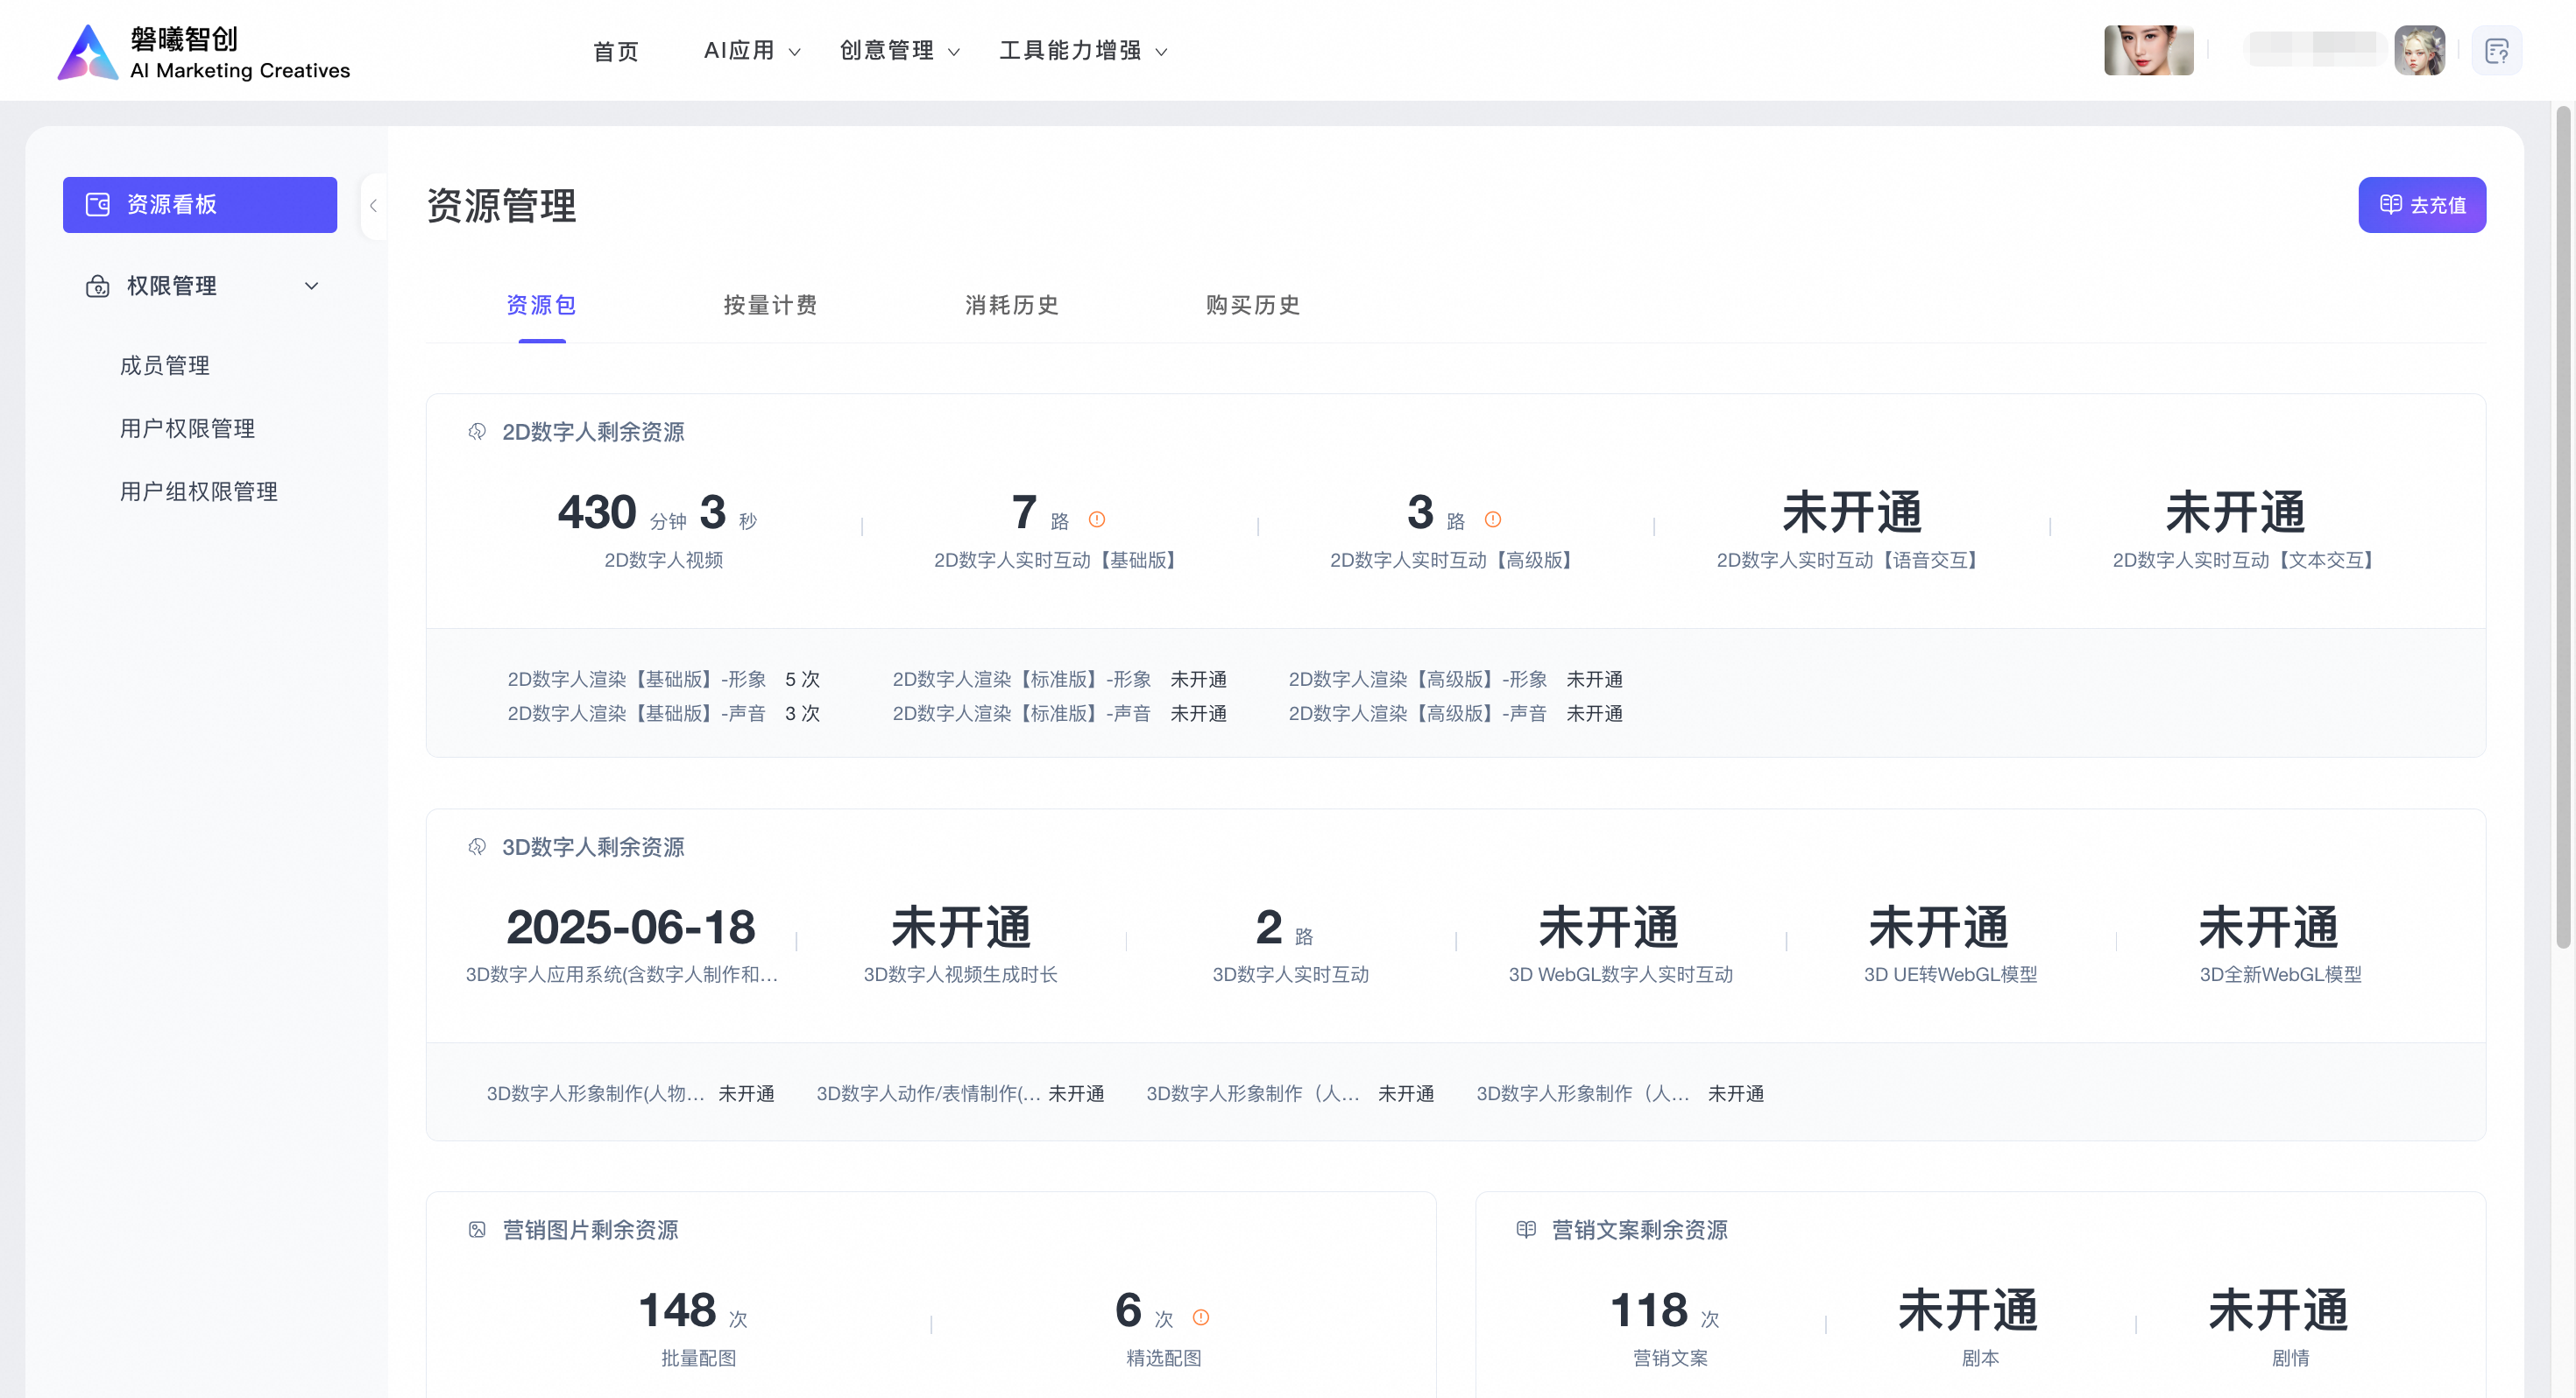Click the 2025-06-18 expiry date
This screenshot has width=2576, height=1398.
(631, 927)
